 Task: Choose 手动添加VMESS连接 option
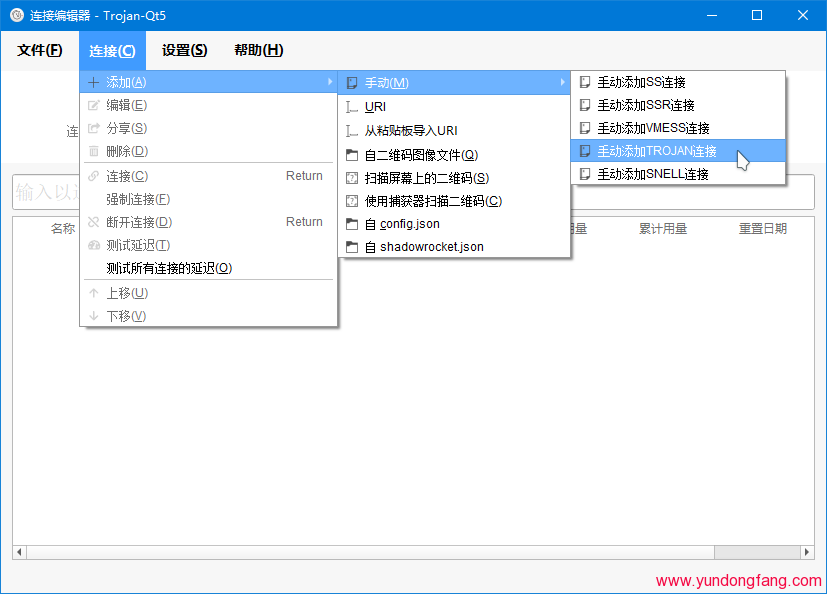pos(678,128)
